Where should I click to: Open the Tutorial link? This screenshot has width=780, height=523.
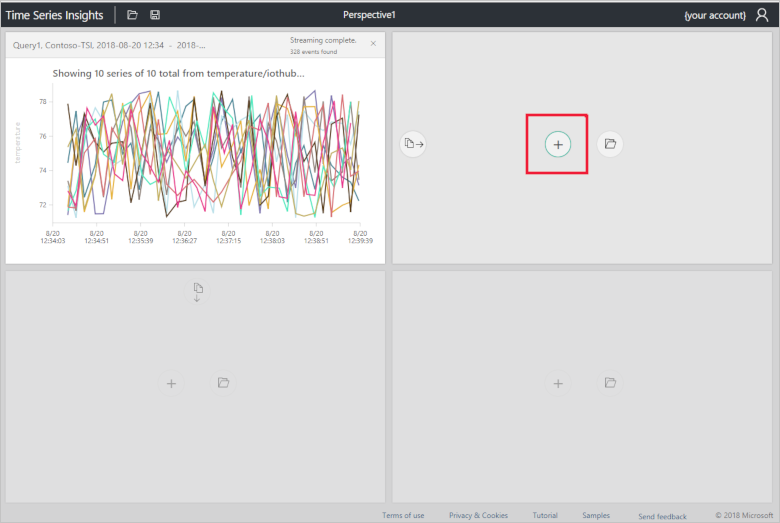click(545, 516)
